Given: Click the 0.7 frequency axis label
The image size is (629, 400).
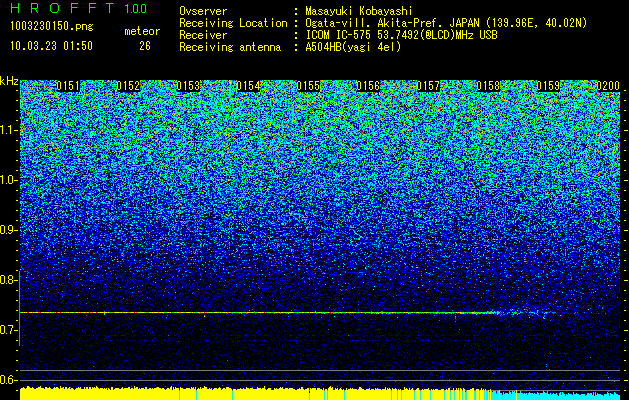Looking at the screenshot, I should [x=8, y=330].
